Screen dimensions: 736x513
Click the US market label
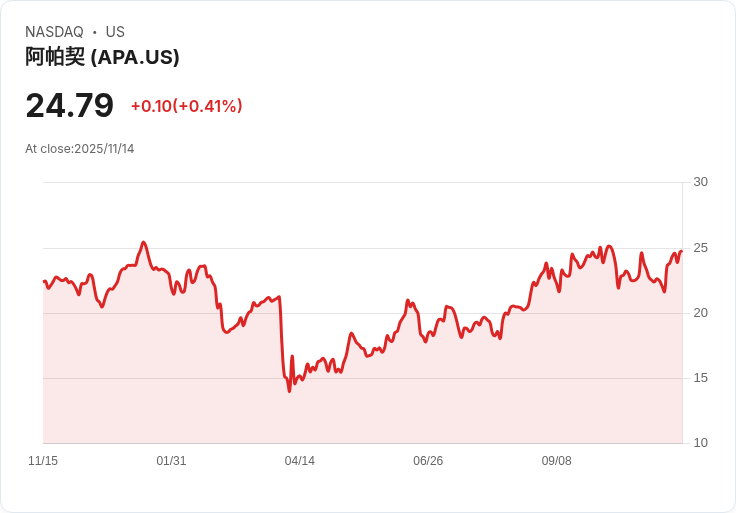(x=115, y=32)
